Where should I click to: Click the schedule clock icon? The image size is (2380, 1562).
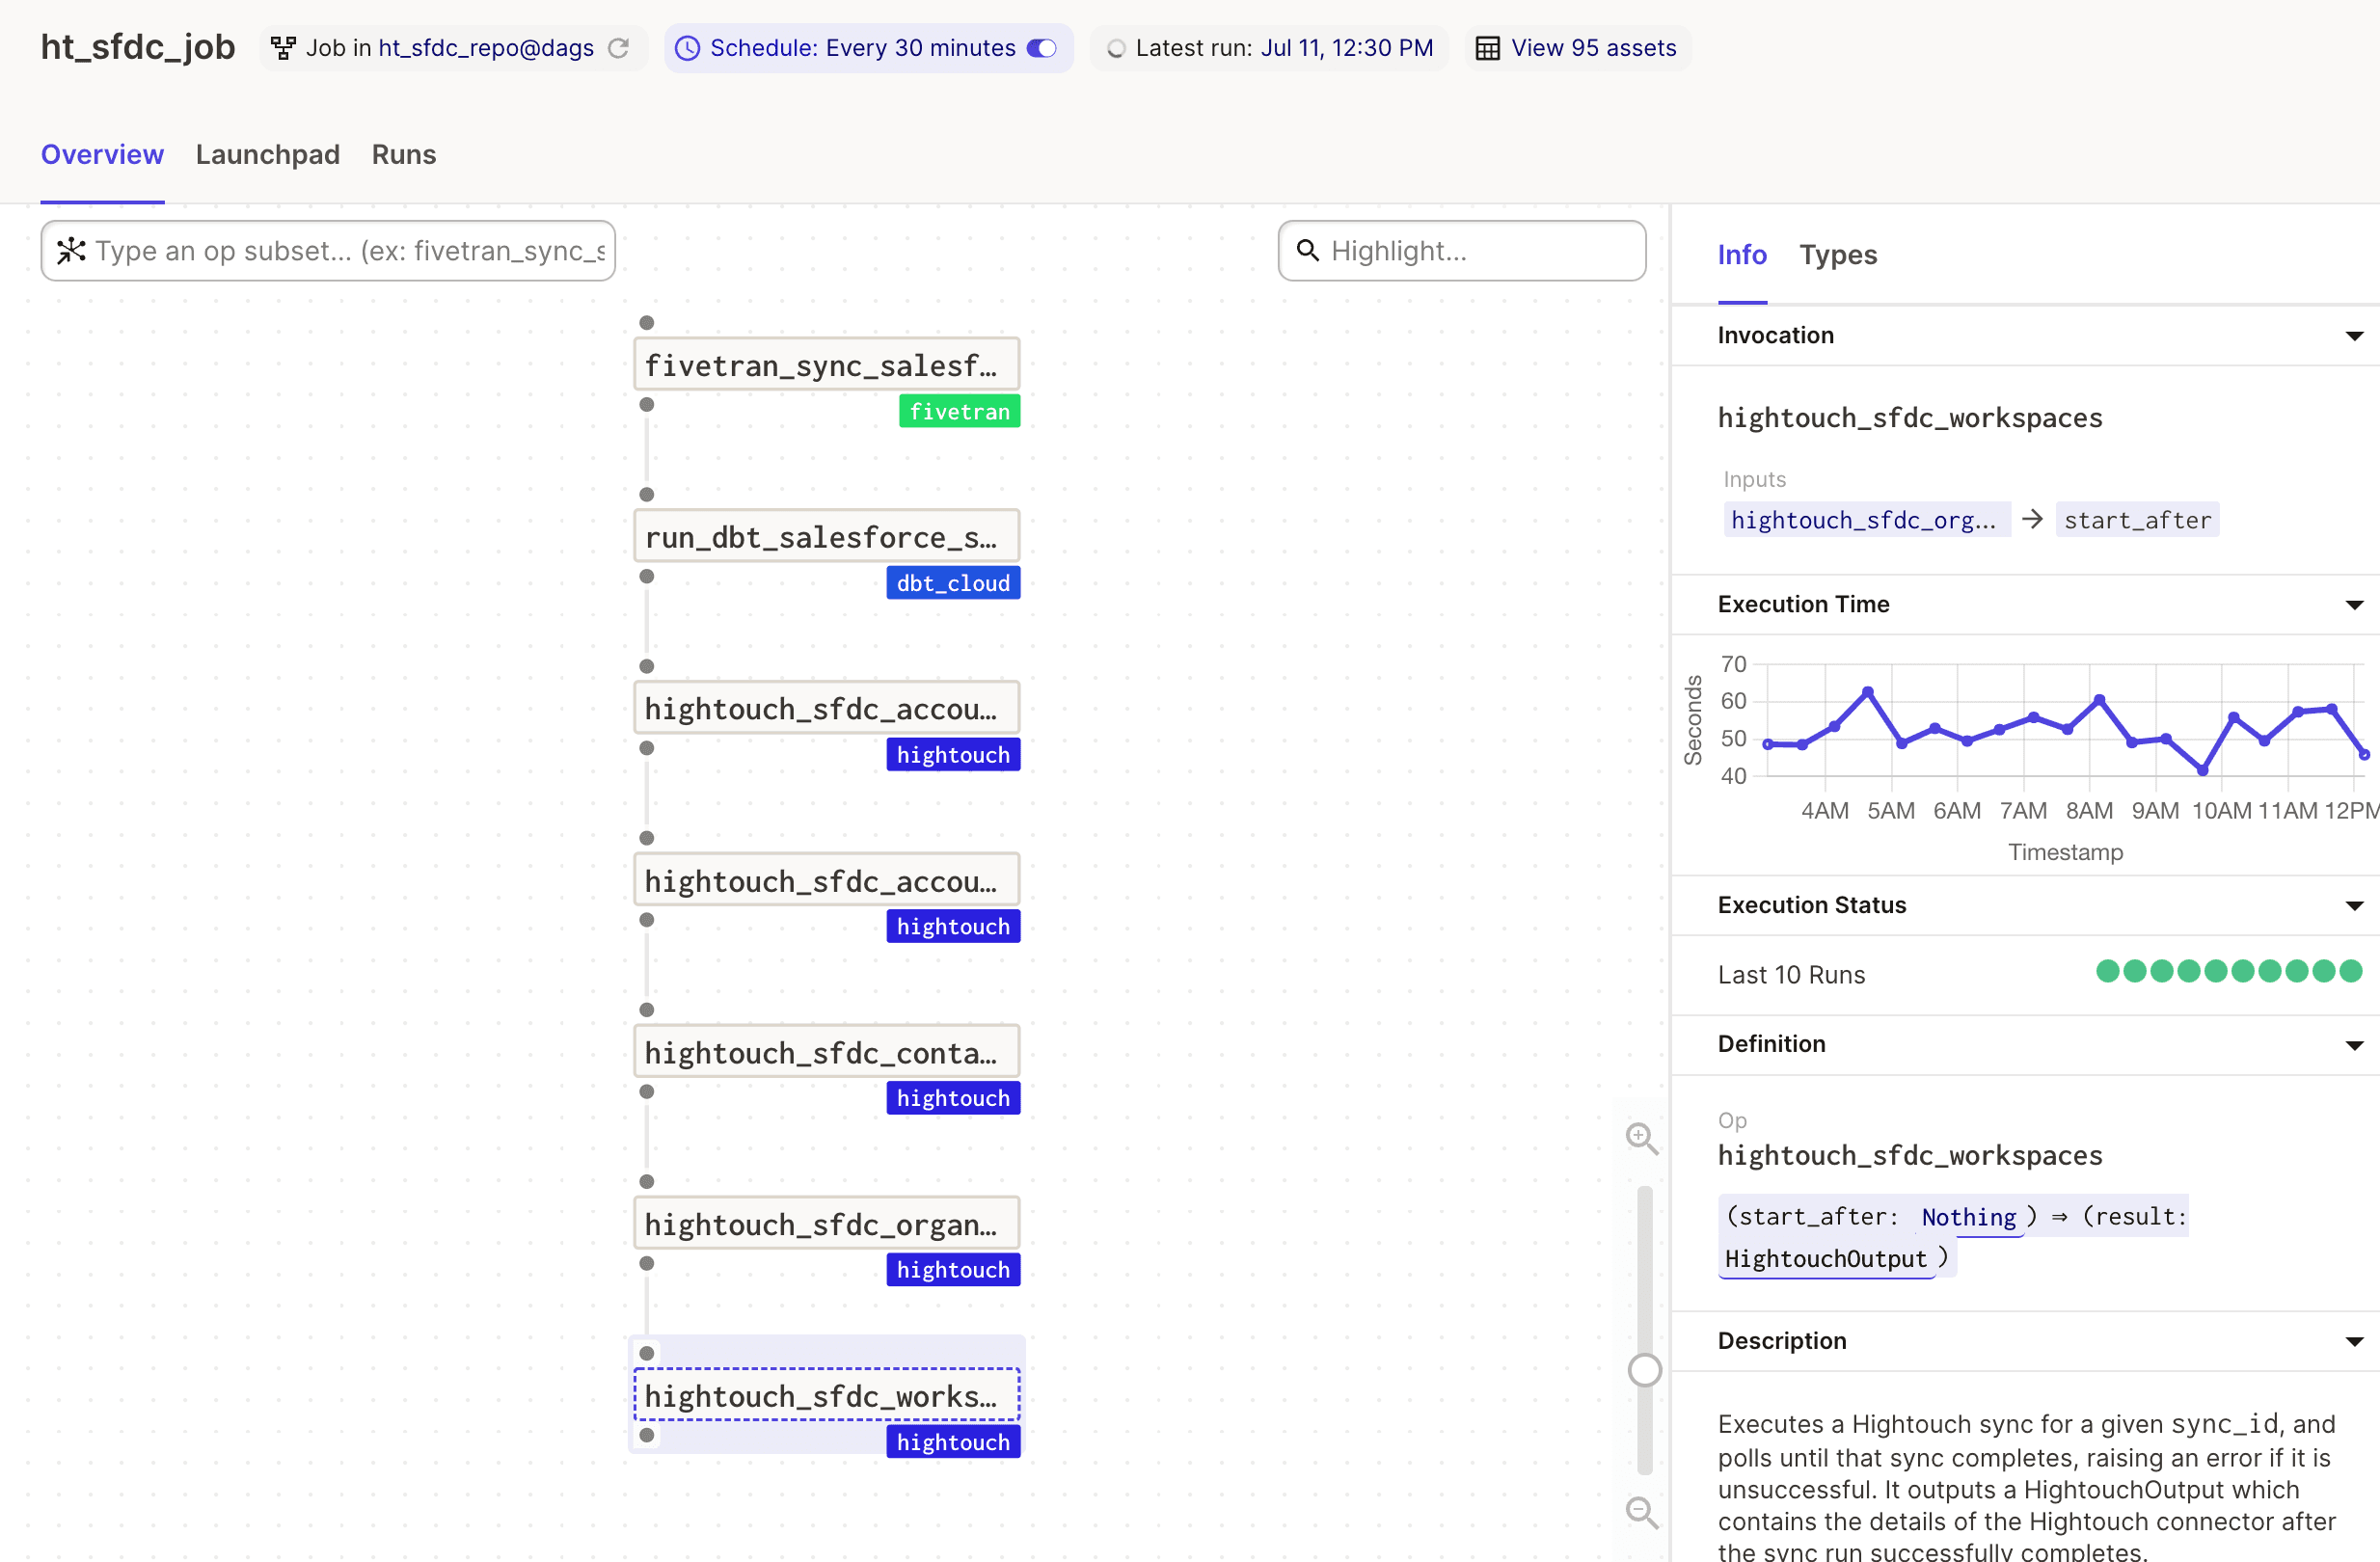(687, 48)
